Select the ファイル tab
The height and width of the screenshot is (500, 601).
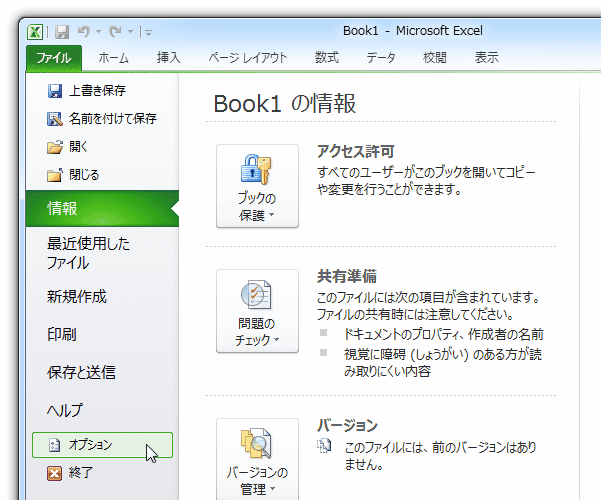(x=54, y=58)
